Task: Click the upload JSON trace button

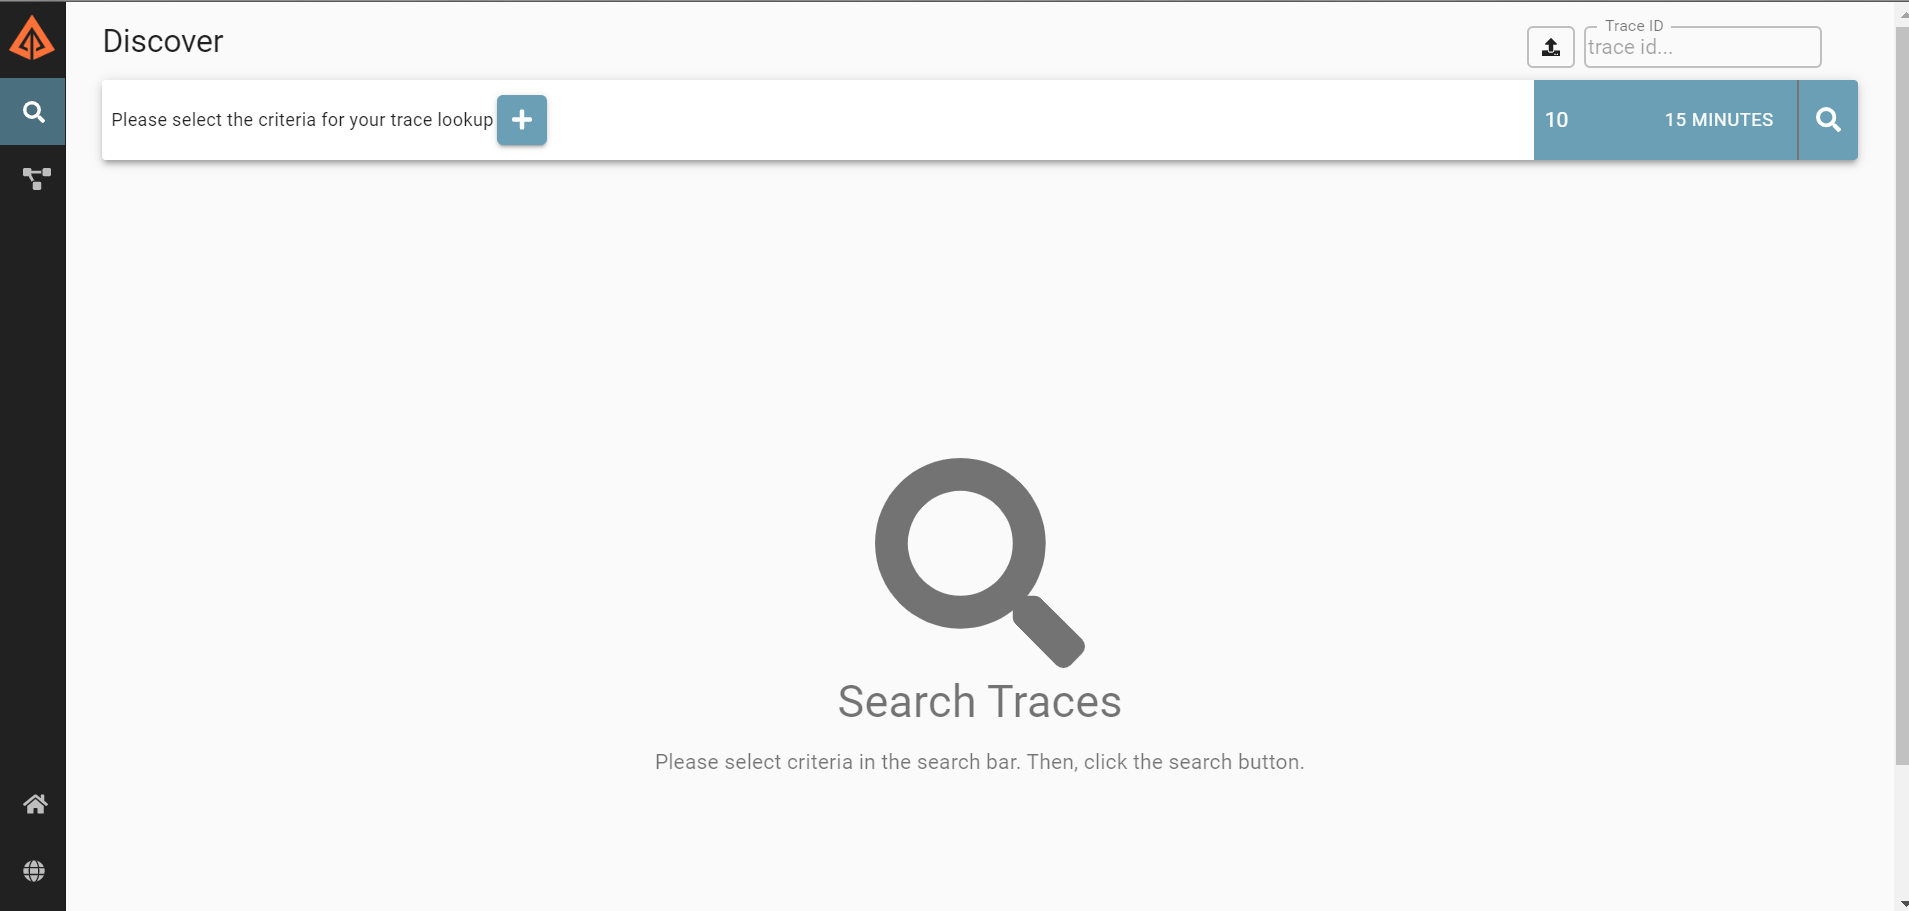Action: click(x=1551, y=47)
